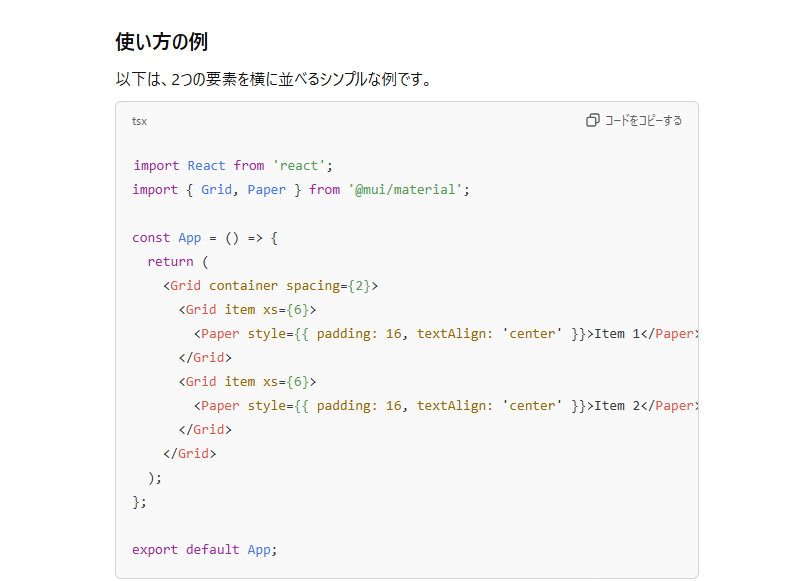Click the Grid container spacing={2} line
811x581 pixels.
pos(270,285)
